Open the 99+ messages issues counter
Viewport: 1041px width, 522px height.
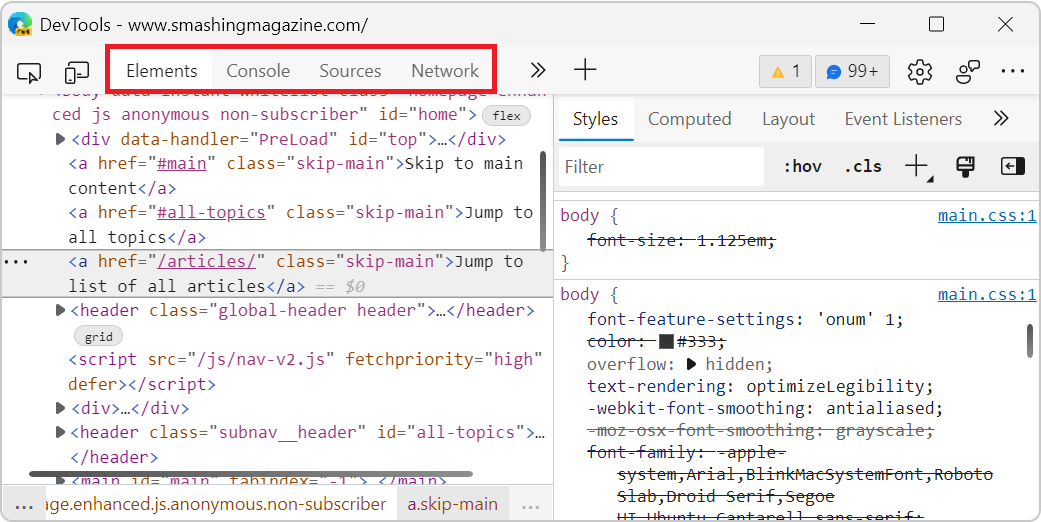click(x=853, y=71)
